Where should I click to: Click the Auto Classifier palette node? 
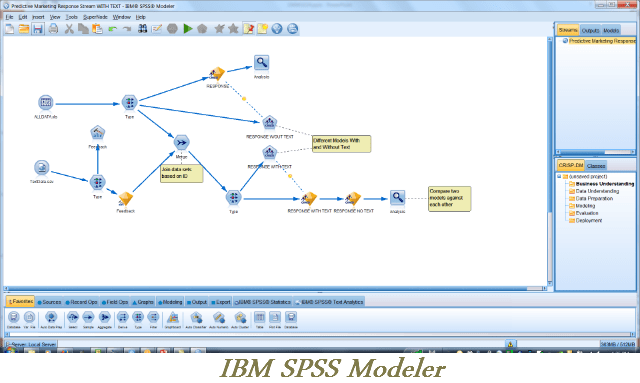[x=196, y=320]
